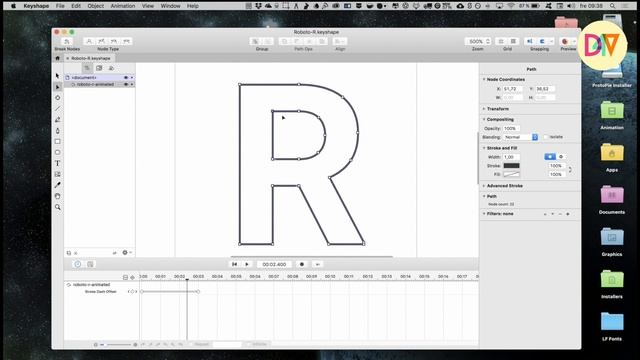Click the add filter plus button
This screenshot has width=640, height=360.
coord(568,214)
